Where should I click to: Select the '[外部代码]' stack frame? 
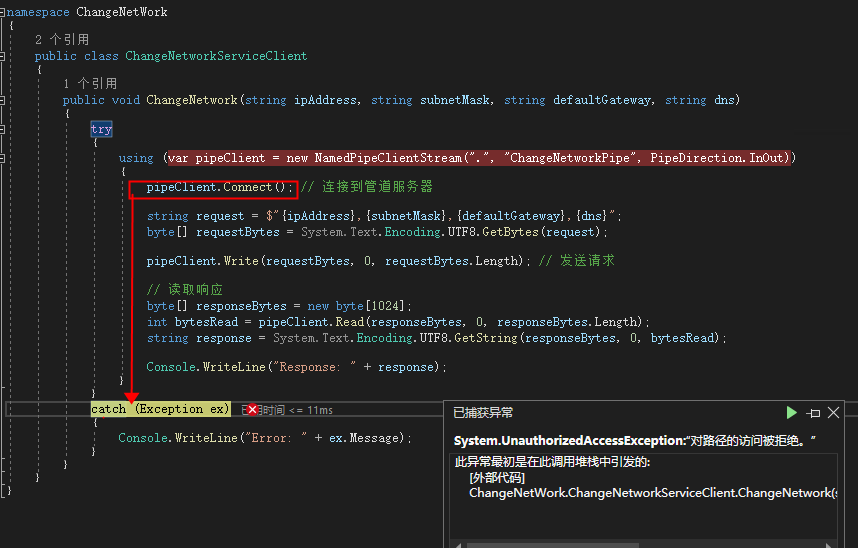[497, 478]
